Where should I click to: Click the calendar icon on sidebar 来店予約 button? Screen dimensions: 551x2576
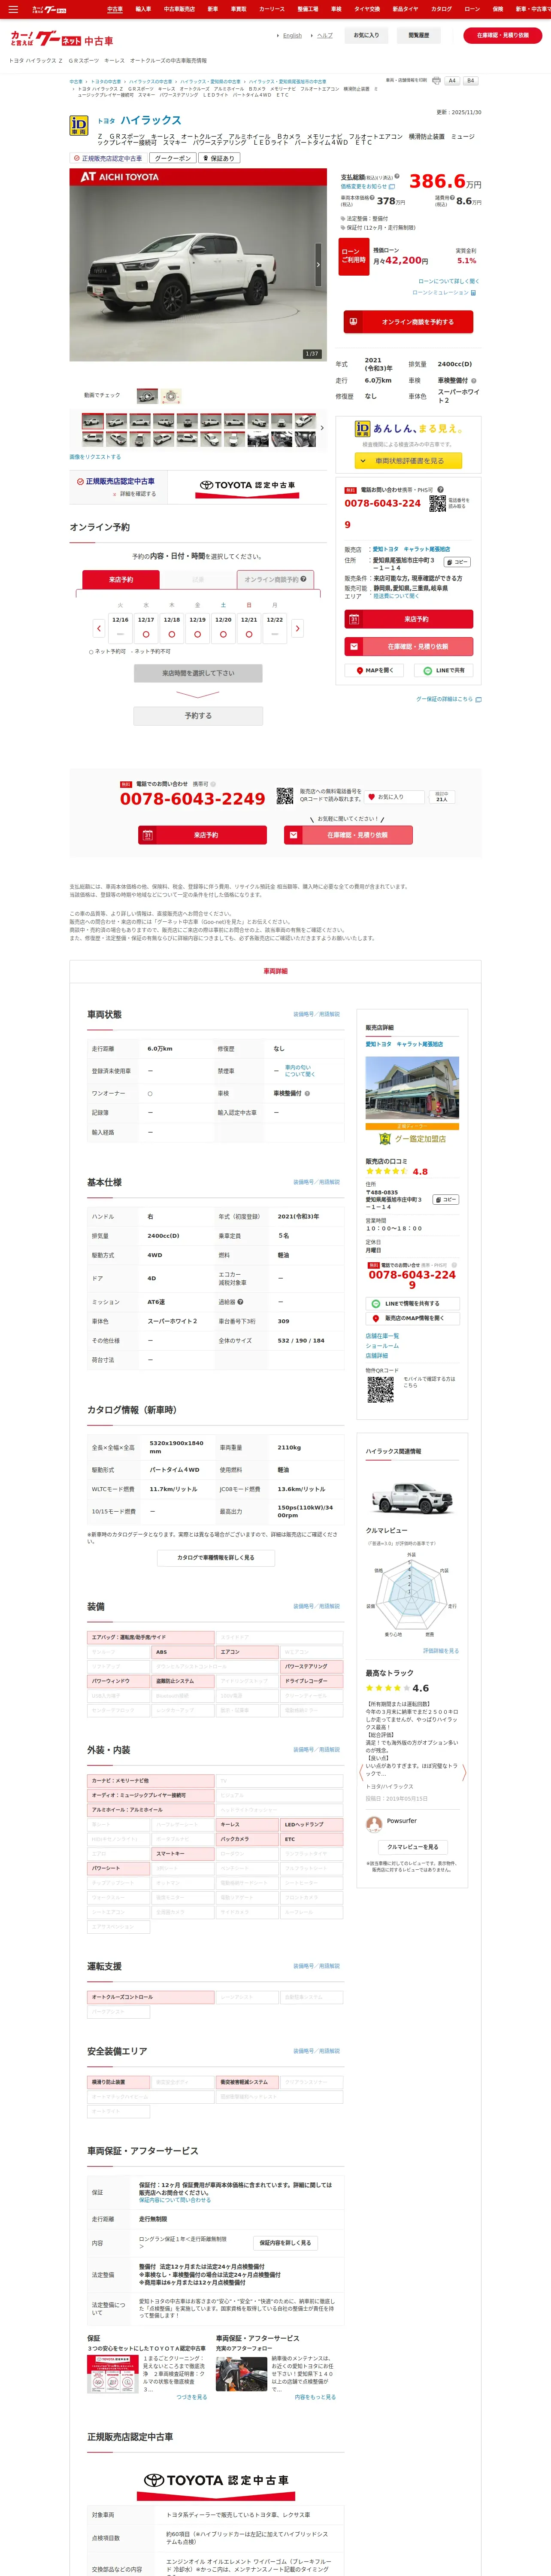(x=354, y=620)
